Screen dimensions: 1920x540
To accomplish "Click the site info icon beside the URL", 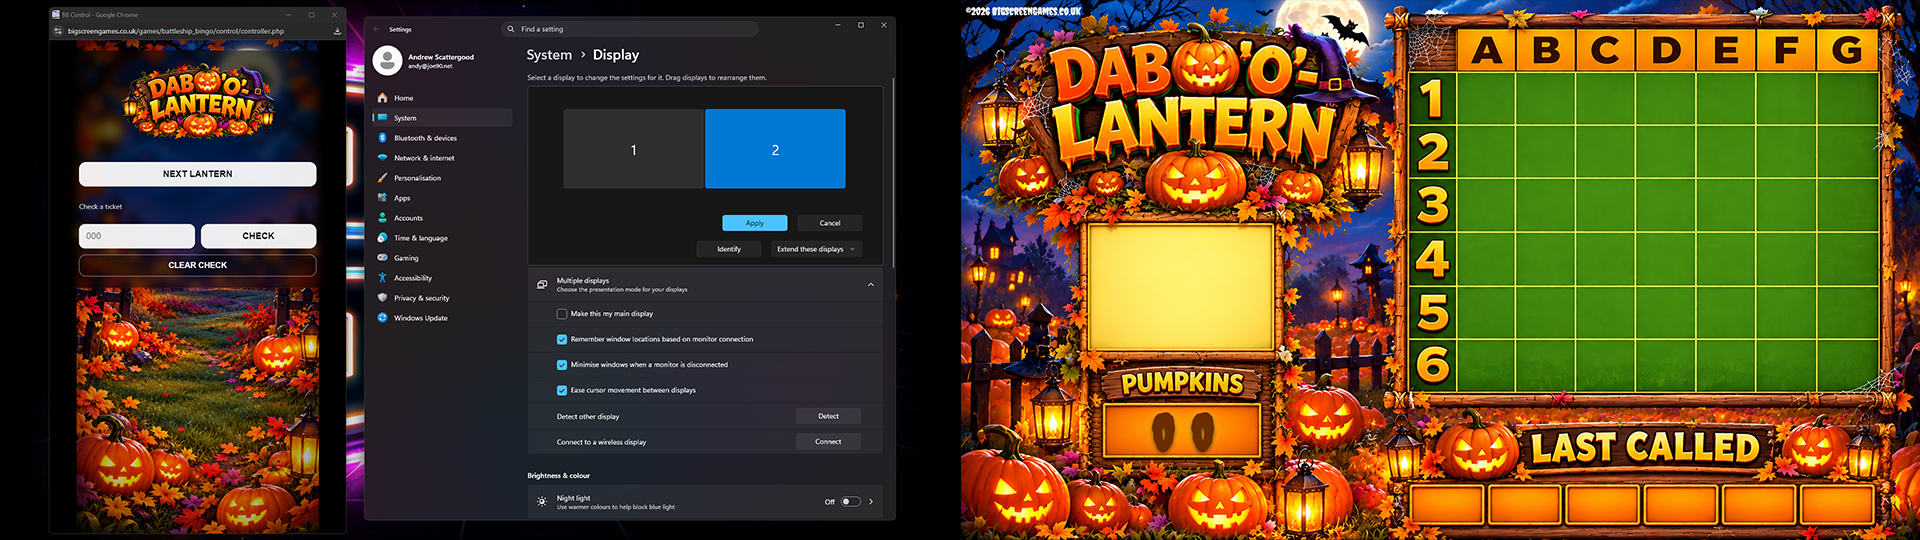I will point(58,31).
